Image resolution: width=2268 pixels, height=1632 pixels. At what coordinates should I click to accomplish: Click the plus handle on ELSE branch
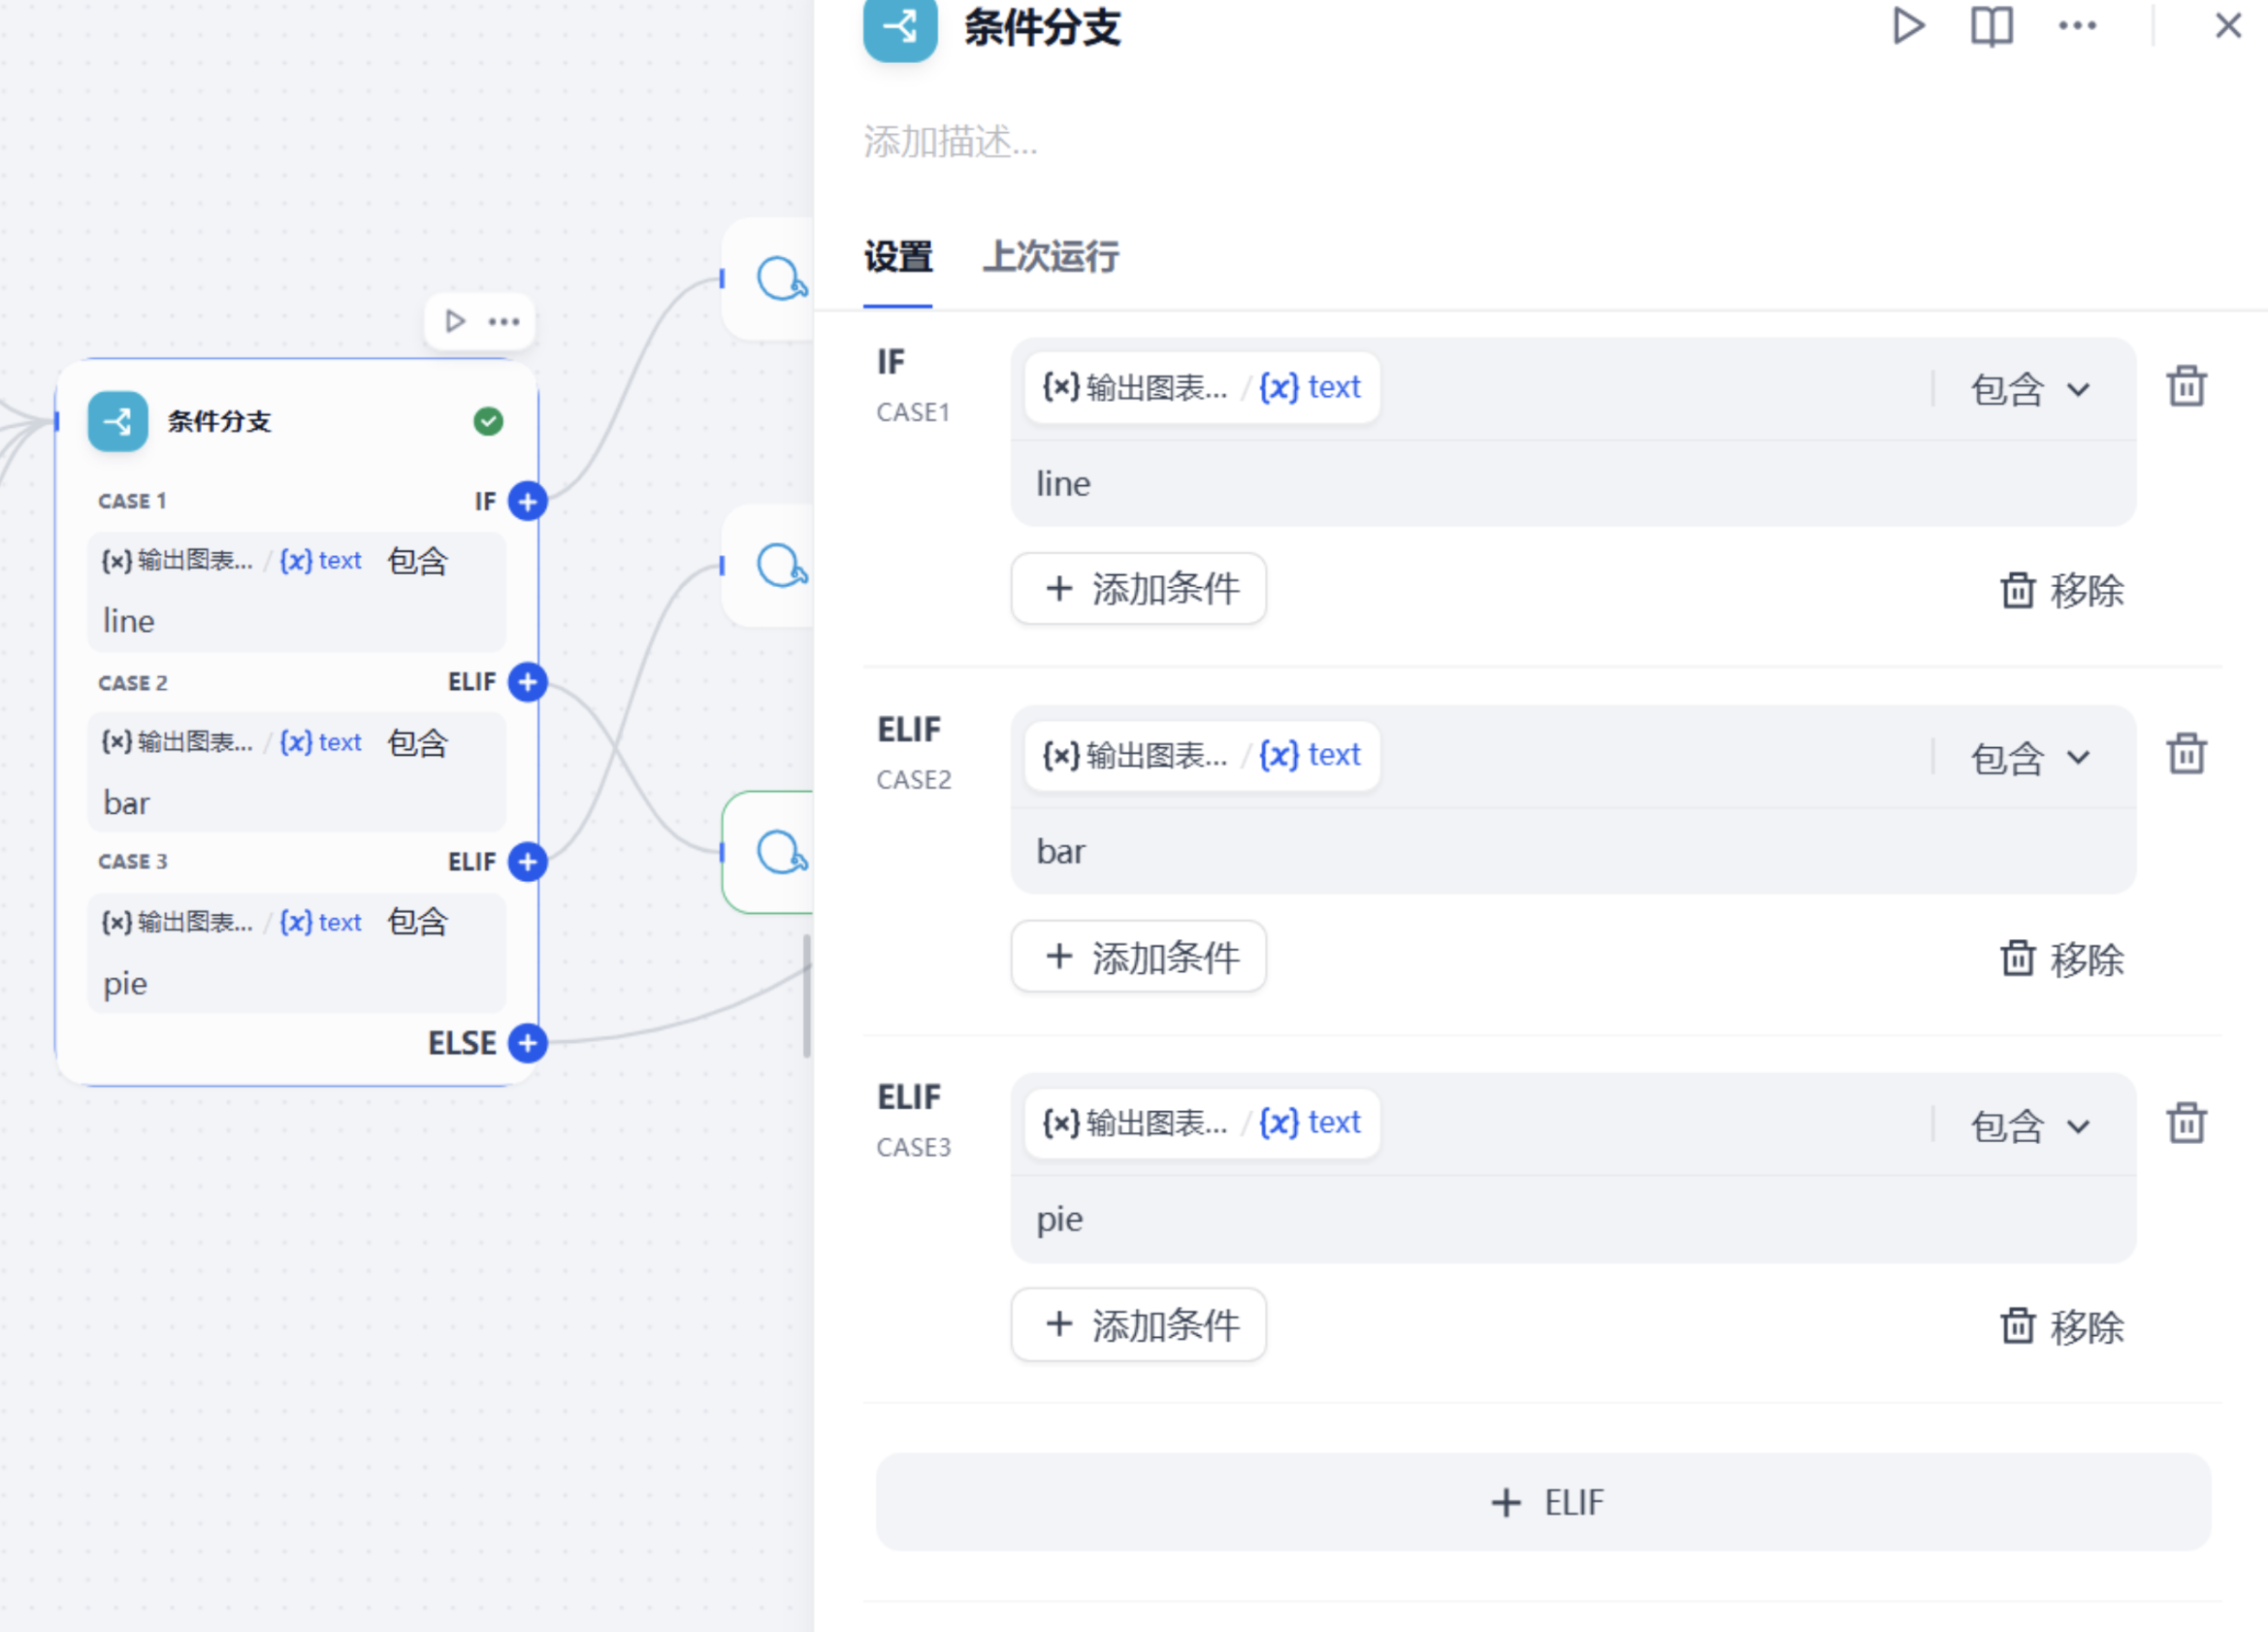528,1043
